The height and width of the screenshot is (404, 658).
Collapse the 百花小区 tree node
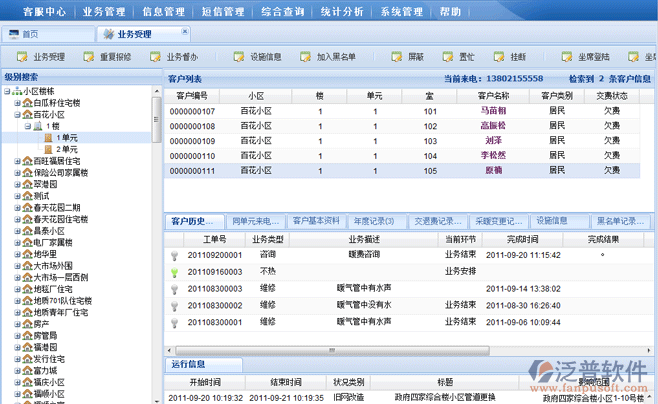coord(19,115)
